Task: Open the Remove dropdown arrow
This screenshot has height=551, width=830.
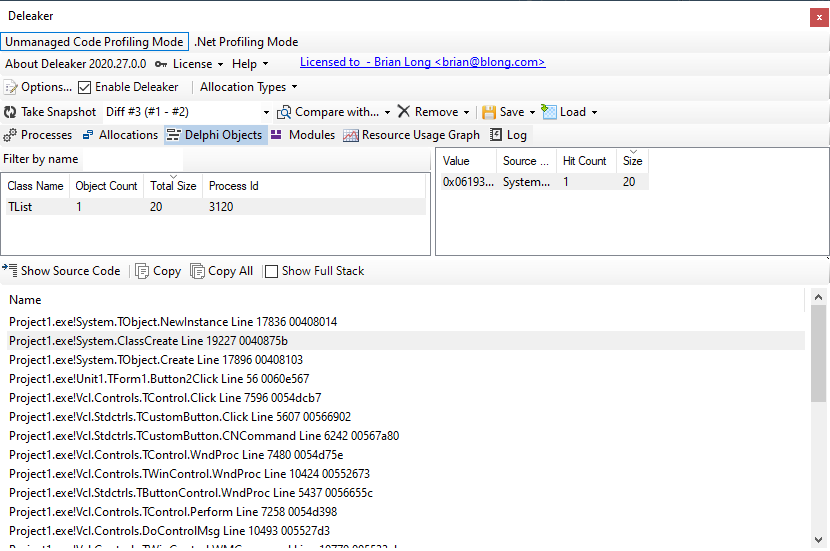Action: pos(466,112)
